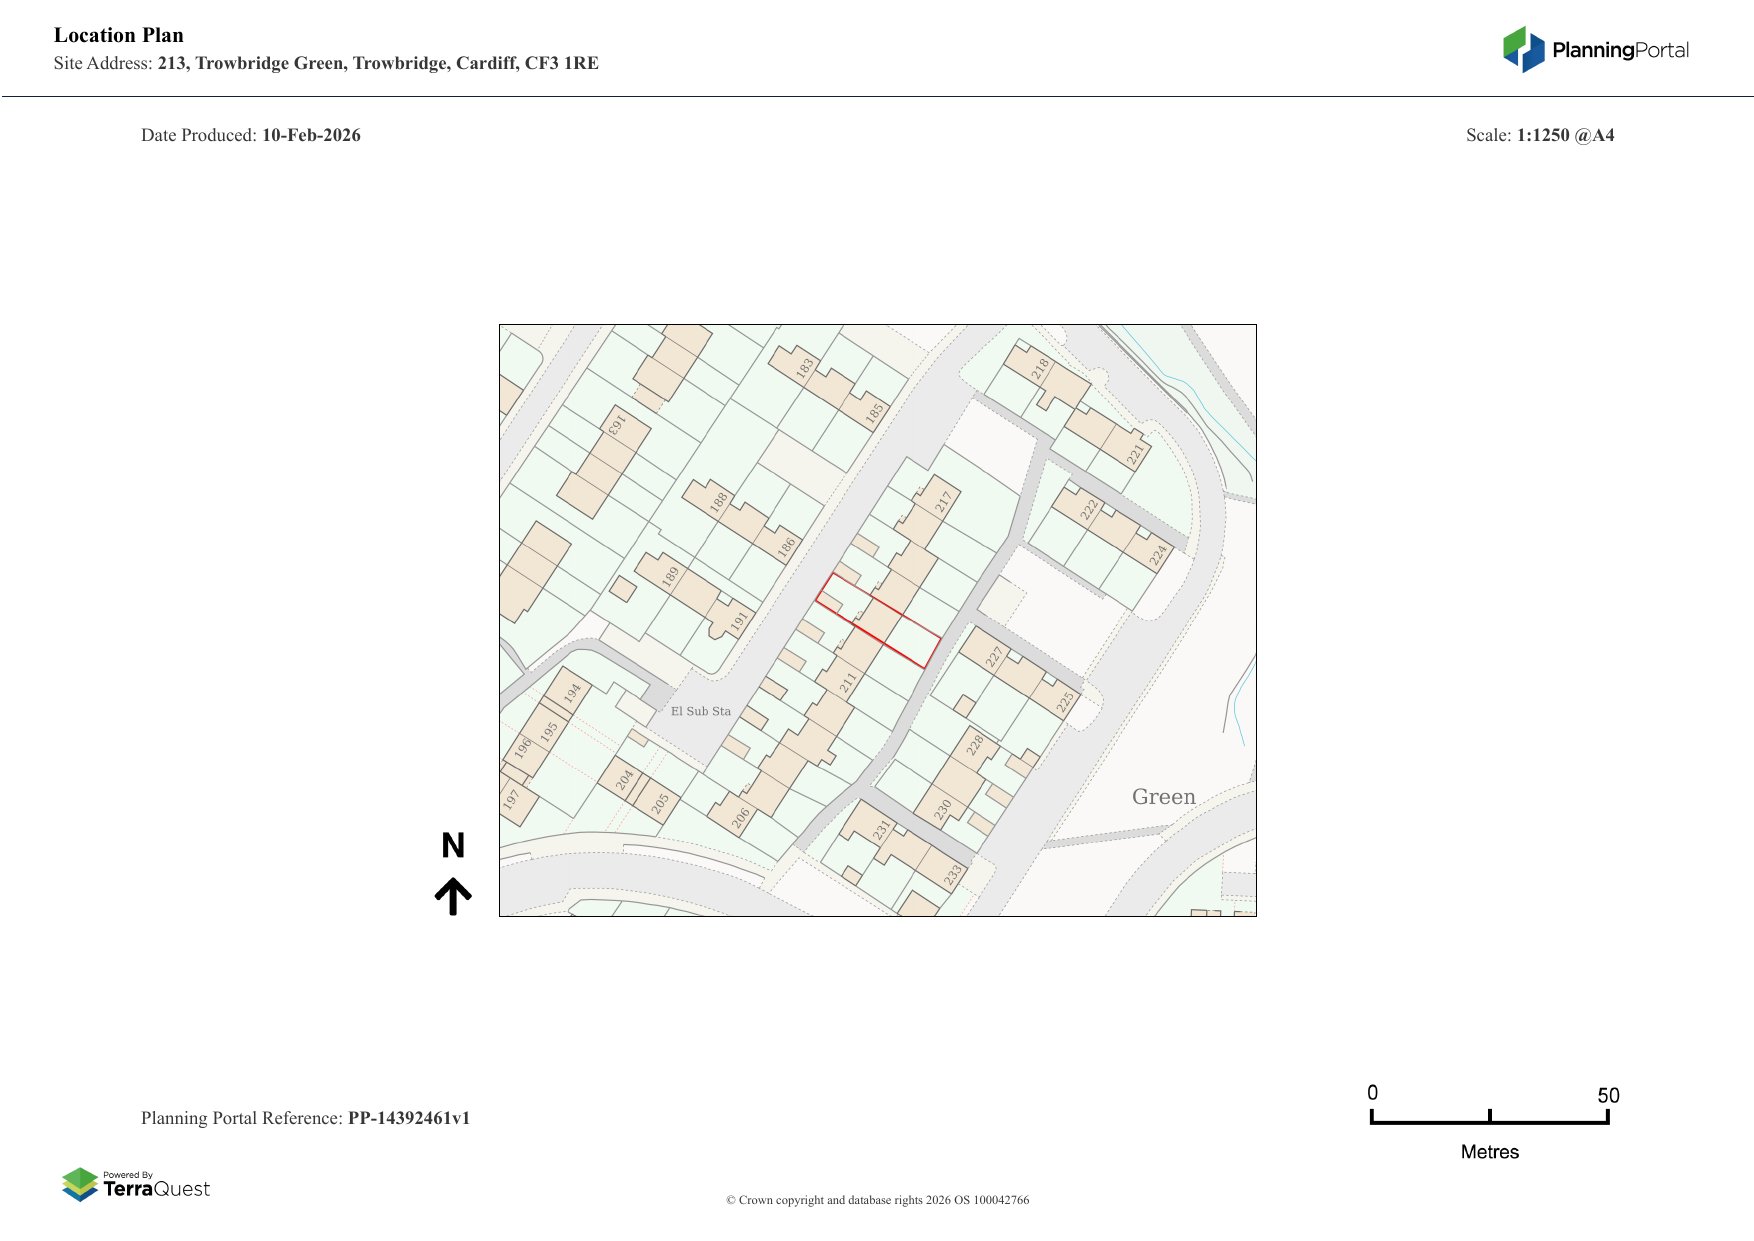This screenshot has height=1241, width=1754.
Task: Select house number 183 on the map
Action: point(804,368)
